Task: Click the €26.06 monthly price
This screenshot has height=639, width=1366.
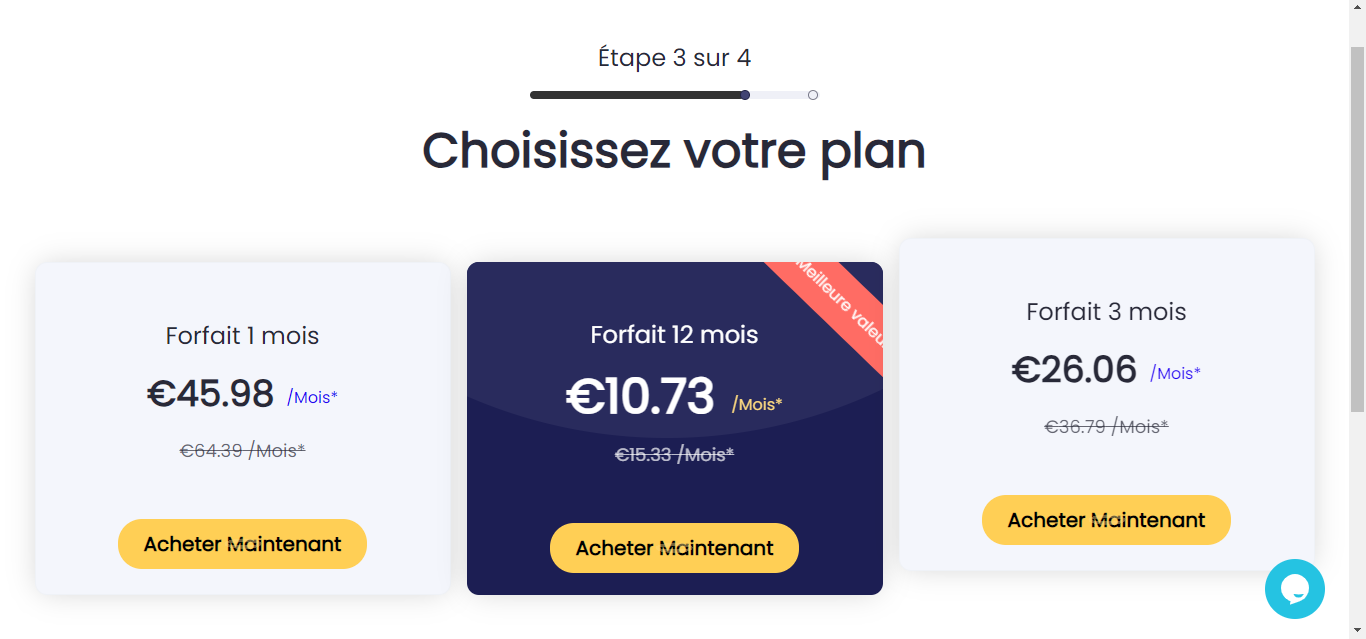Action: coord(1074,370)
